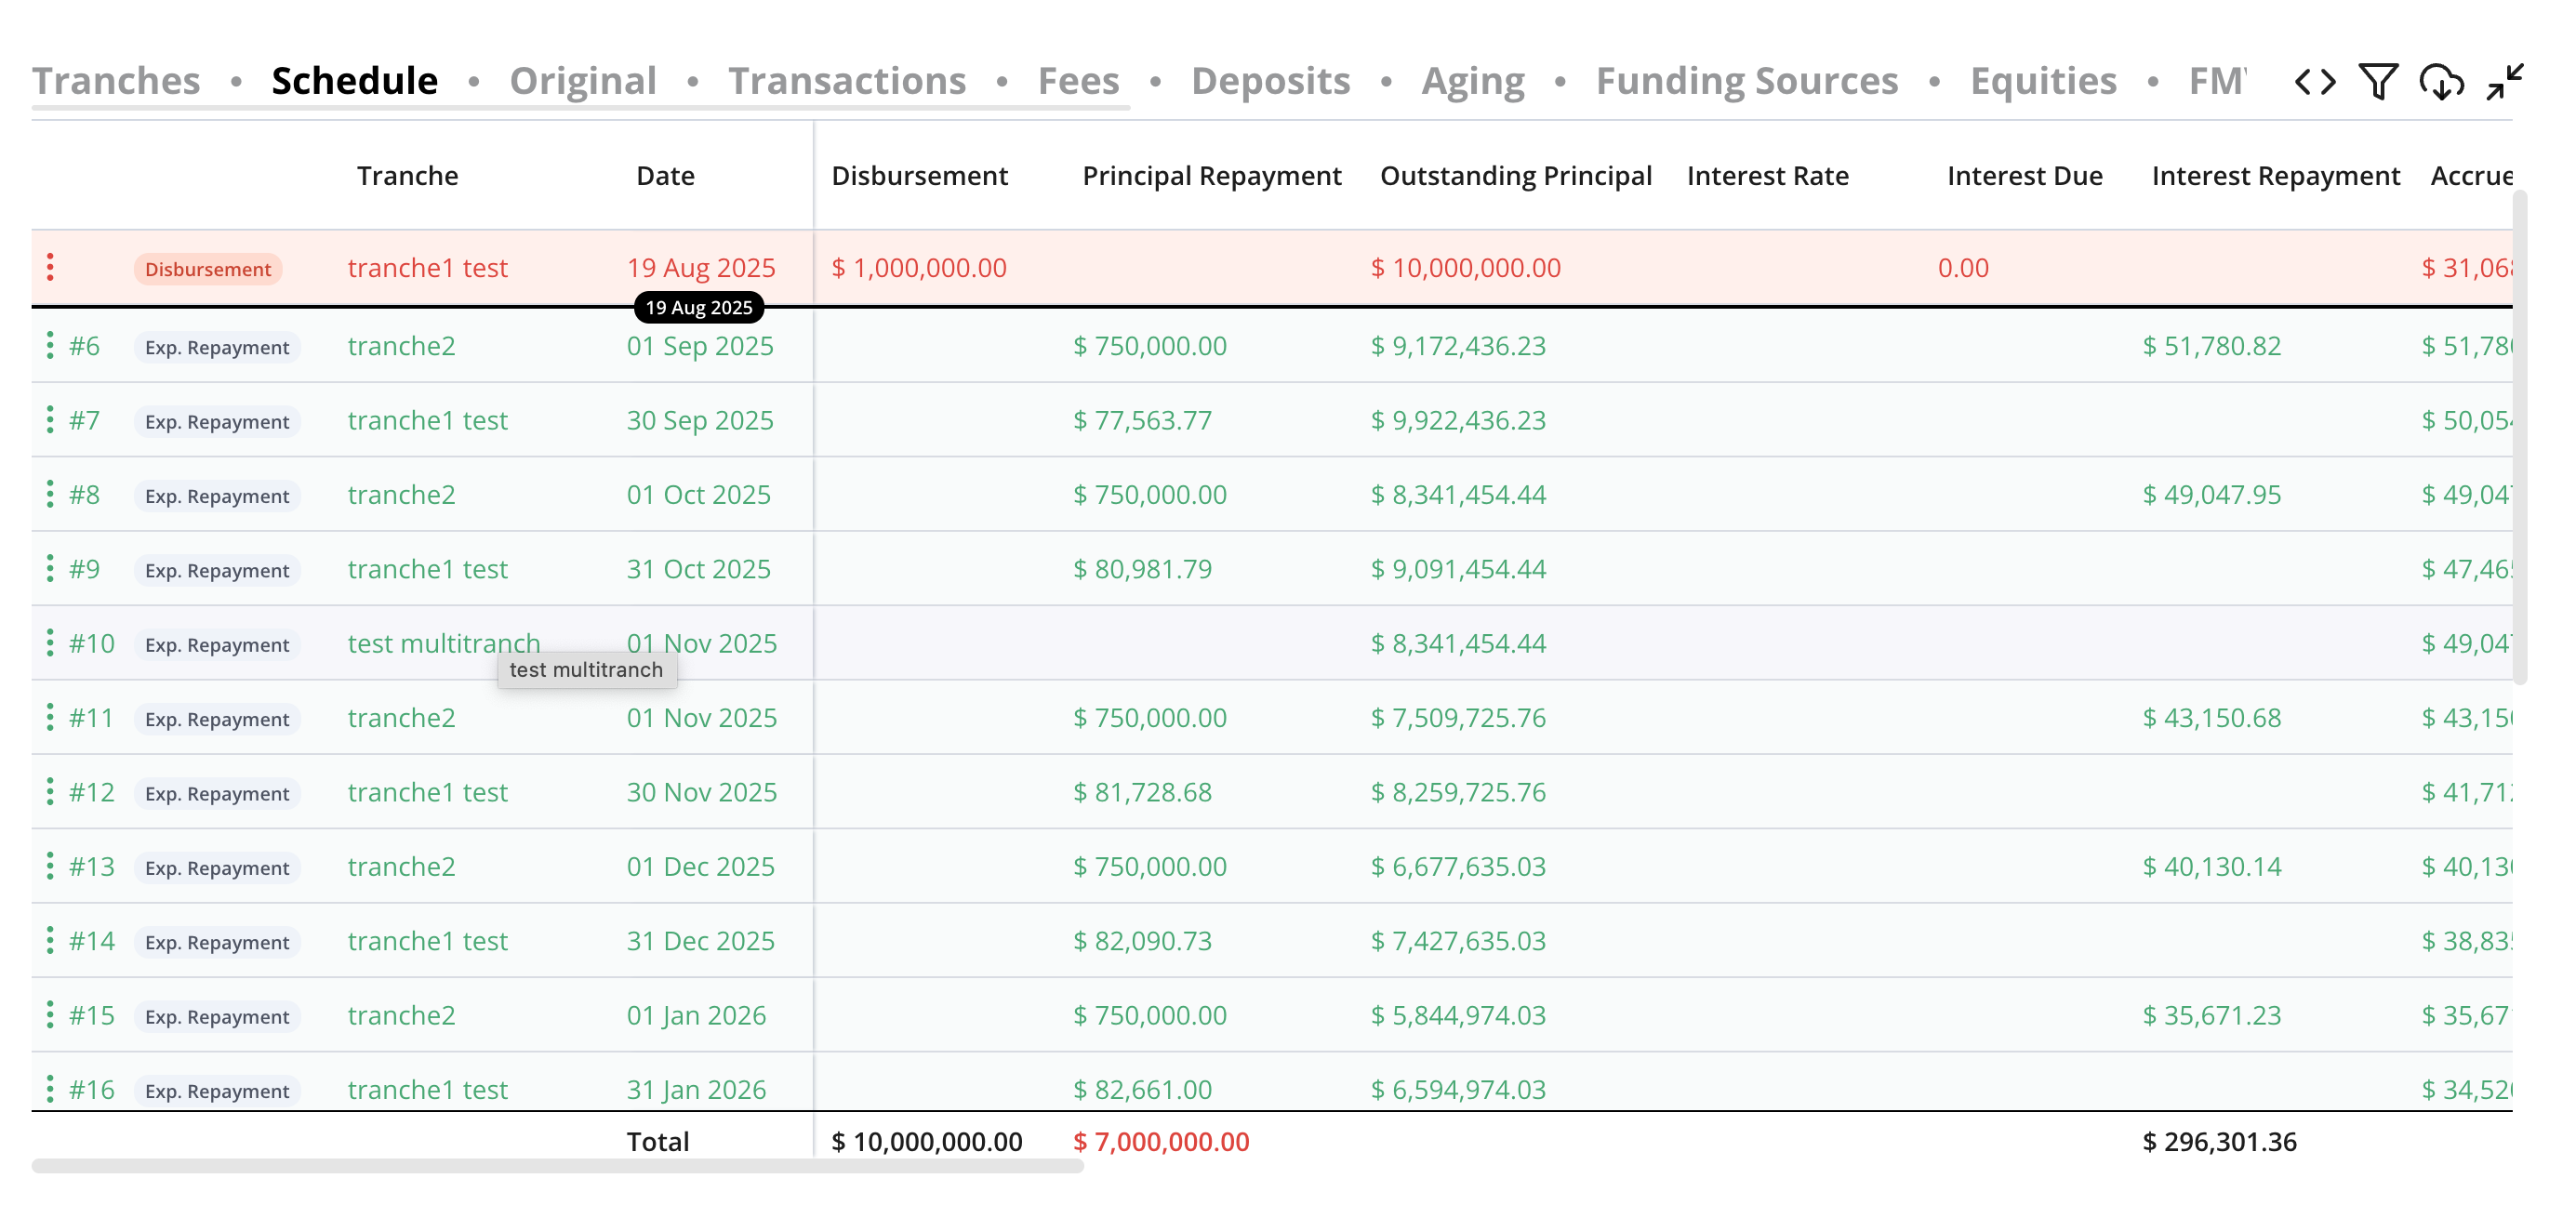Click the red Disbursement badge
2576x1218 pixels.
(x=208, y=269)
